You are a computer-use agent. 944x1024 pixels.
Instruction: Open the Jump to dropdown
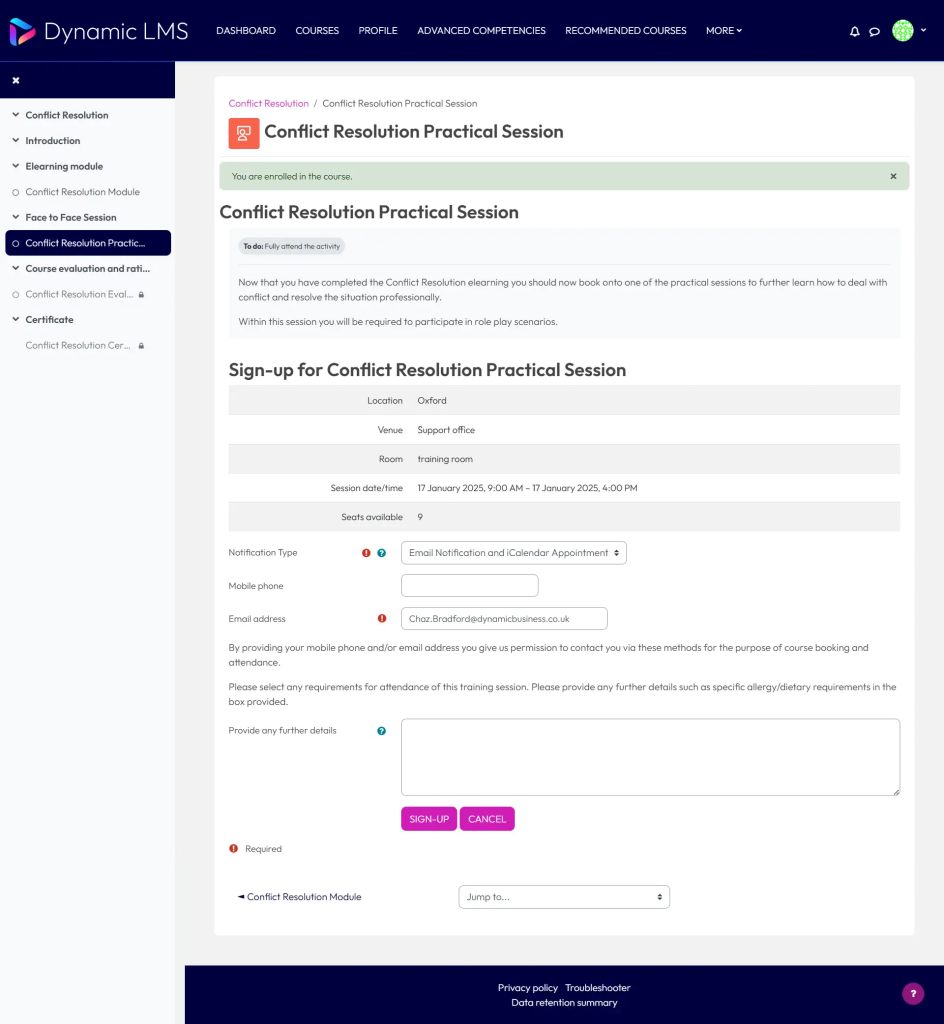[x=564, y=897]
